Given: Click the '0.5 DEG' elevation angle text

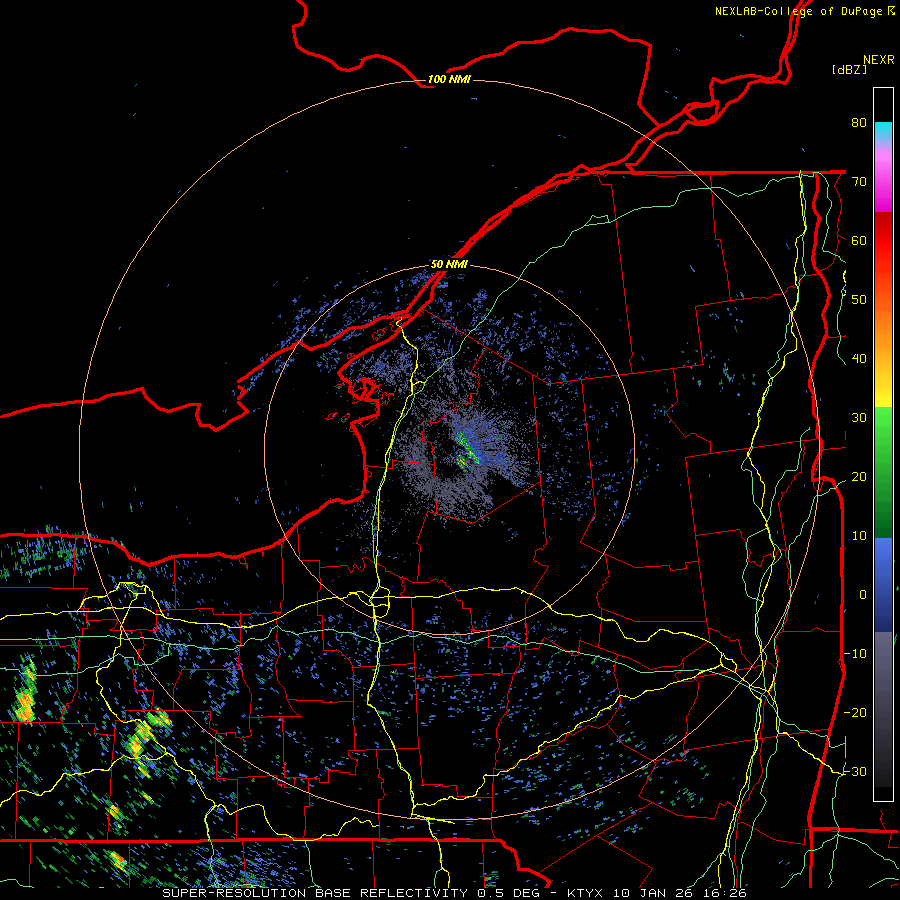Looking at the screenshot, I should point(510,893).
